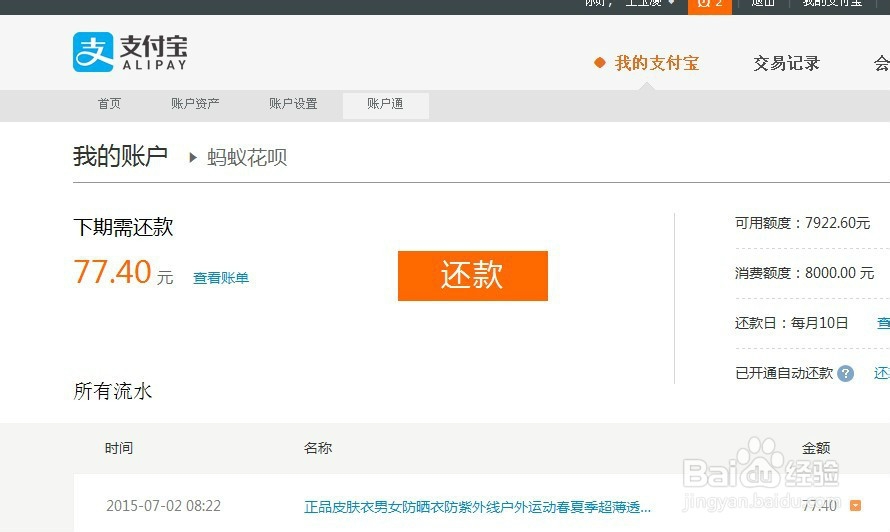The image size is (890, 532).
Task: Click the 下期需还款 heading
Action: click(x=123, y=227)
